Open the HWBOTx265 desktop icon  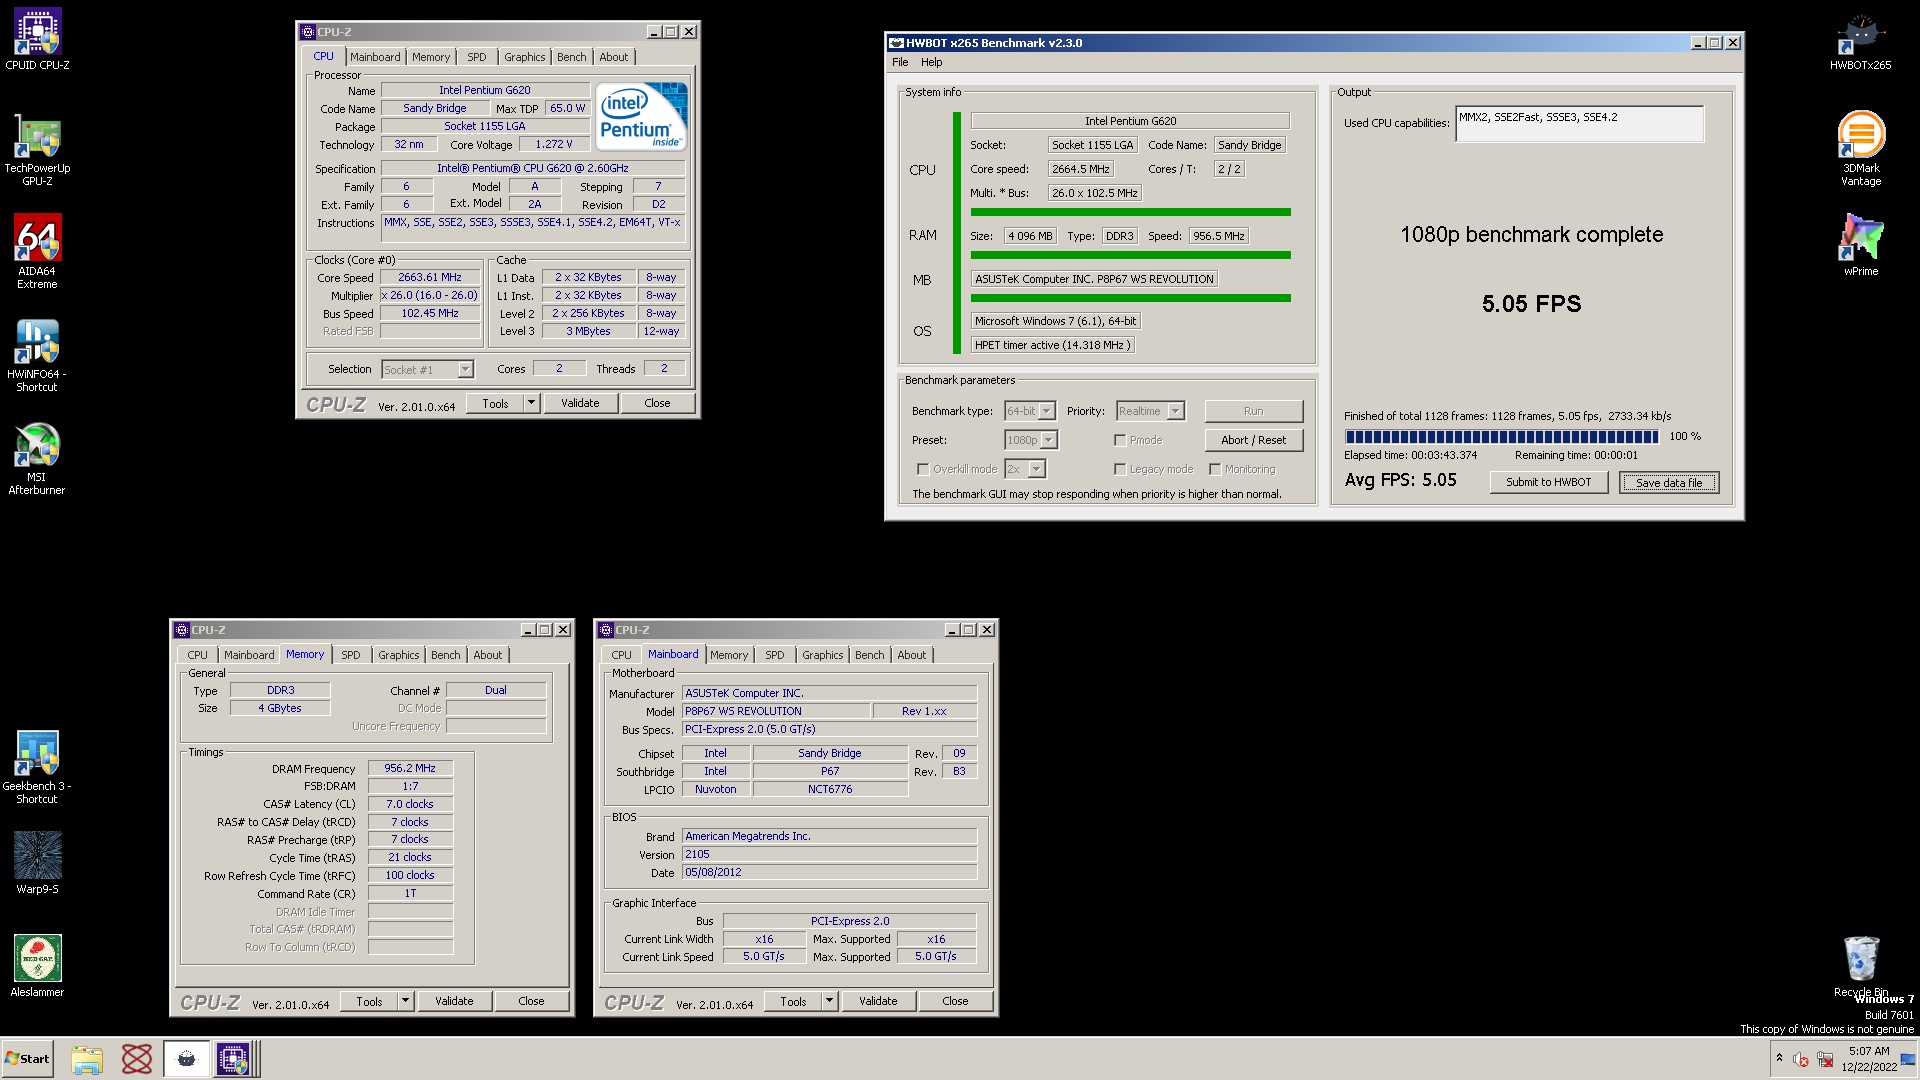click(x=1860, y=40)
